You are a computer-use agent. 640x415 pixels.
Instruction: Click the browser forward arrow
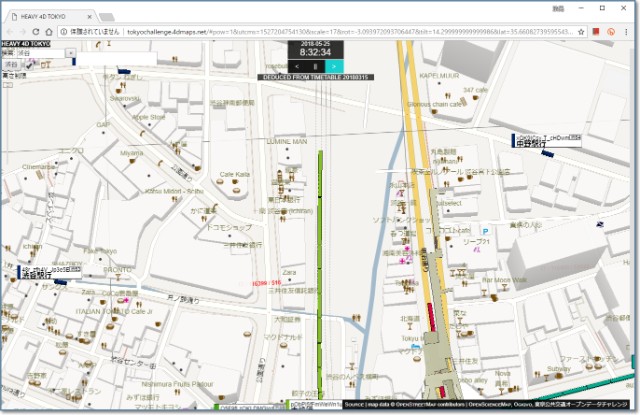29,32
